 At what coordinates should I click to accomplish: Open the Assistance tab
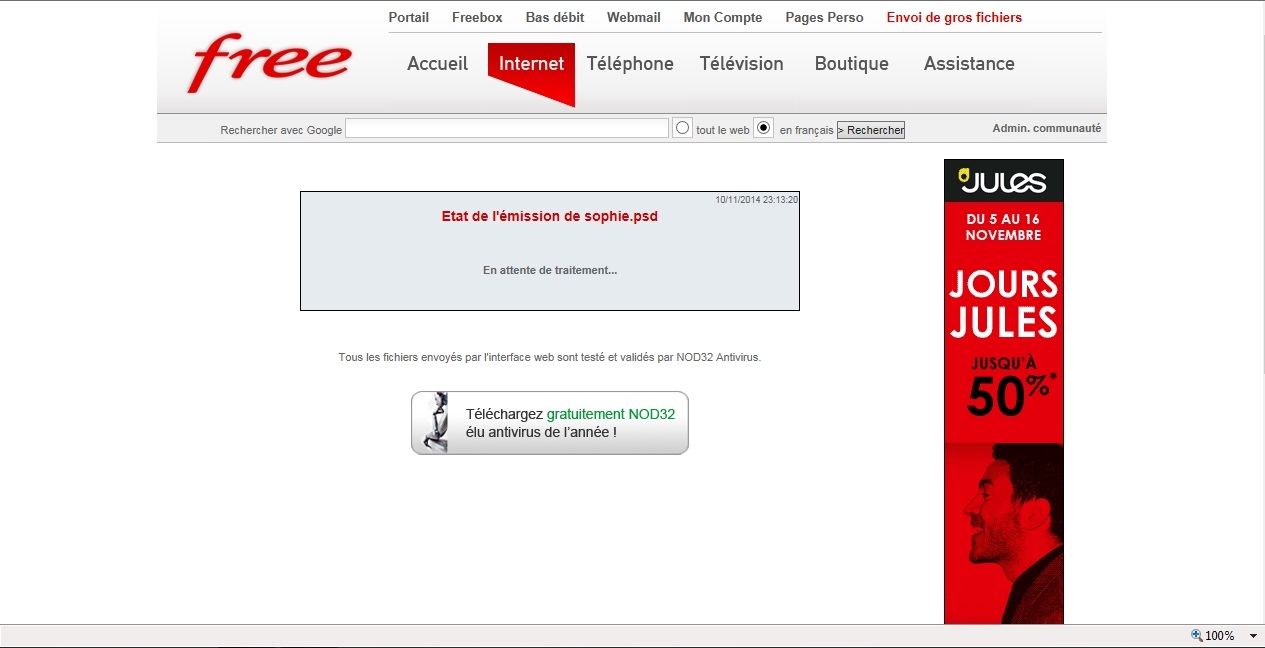(969, 64)
